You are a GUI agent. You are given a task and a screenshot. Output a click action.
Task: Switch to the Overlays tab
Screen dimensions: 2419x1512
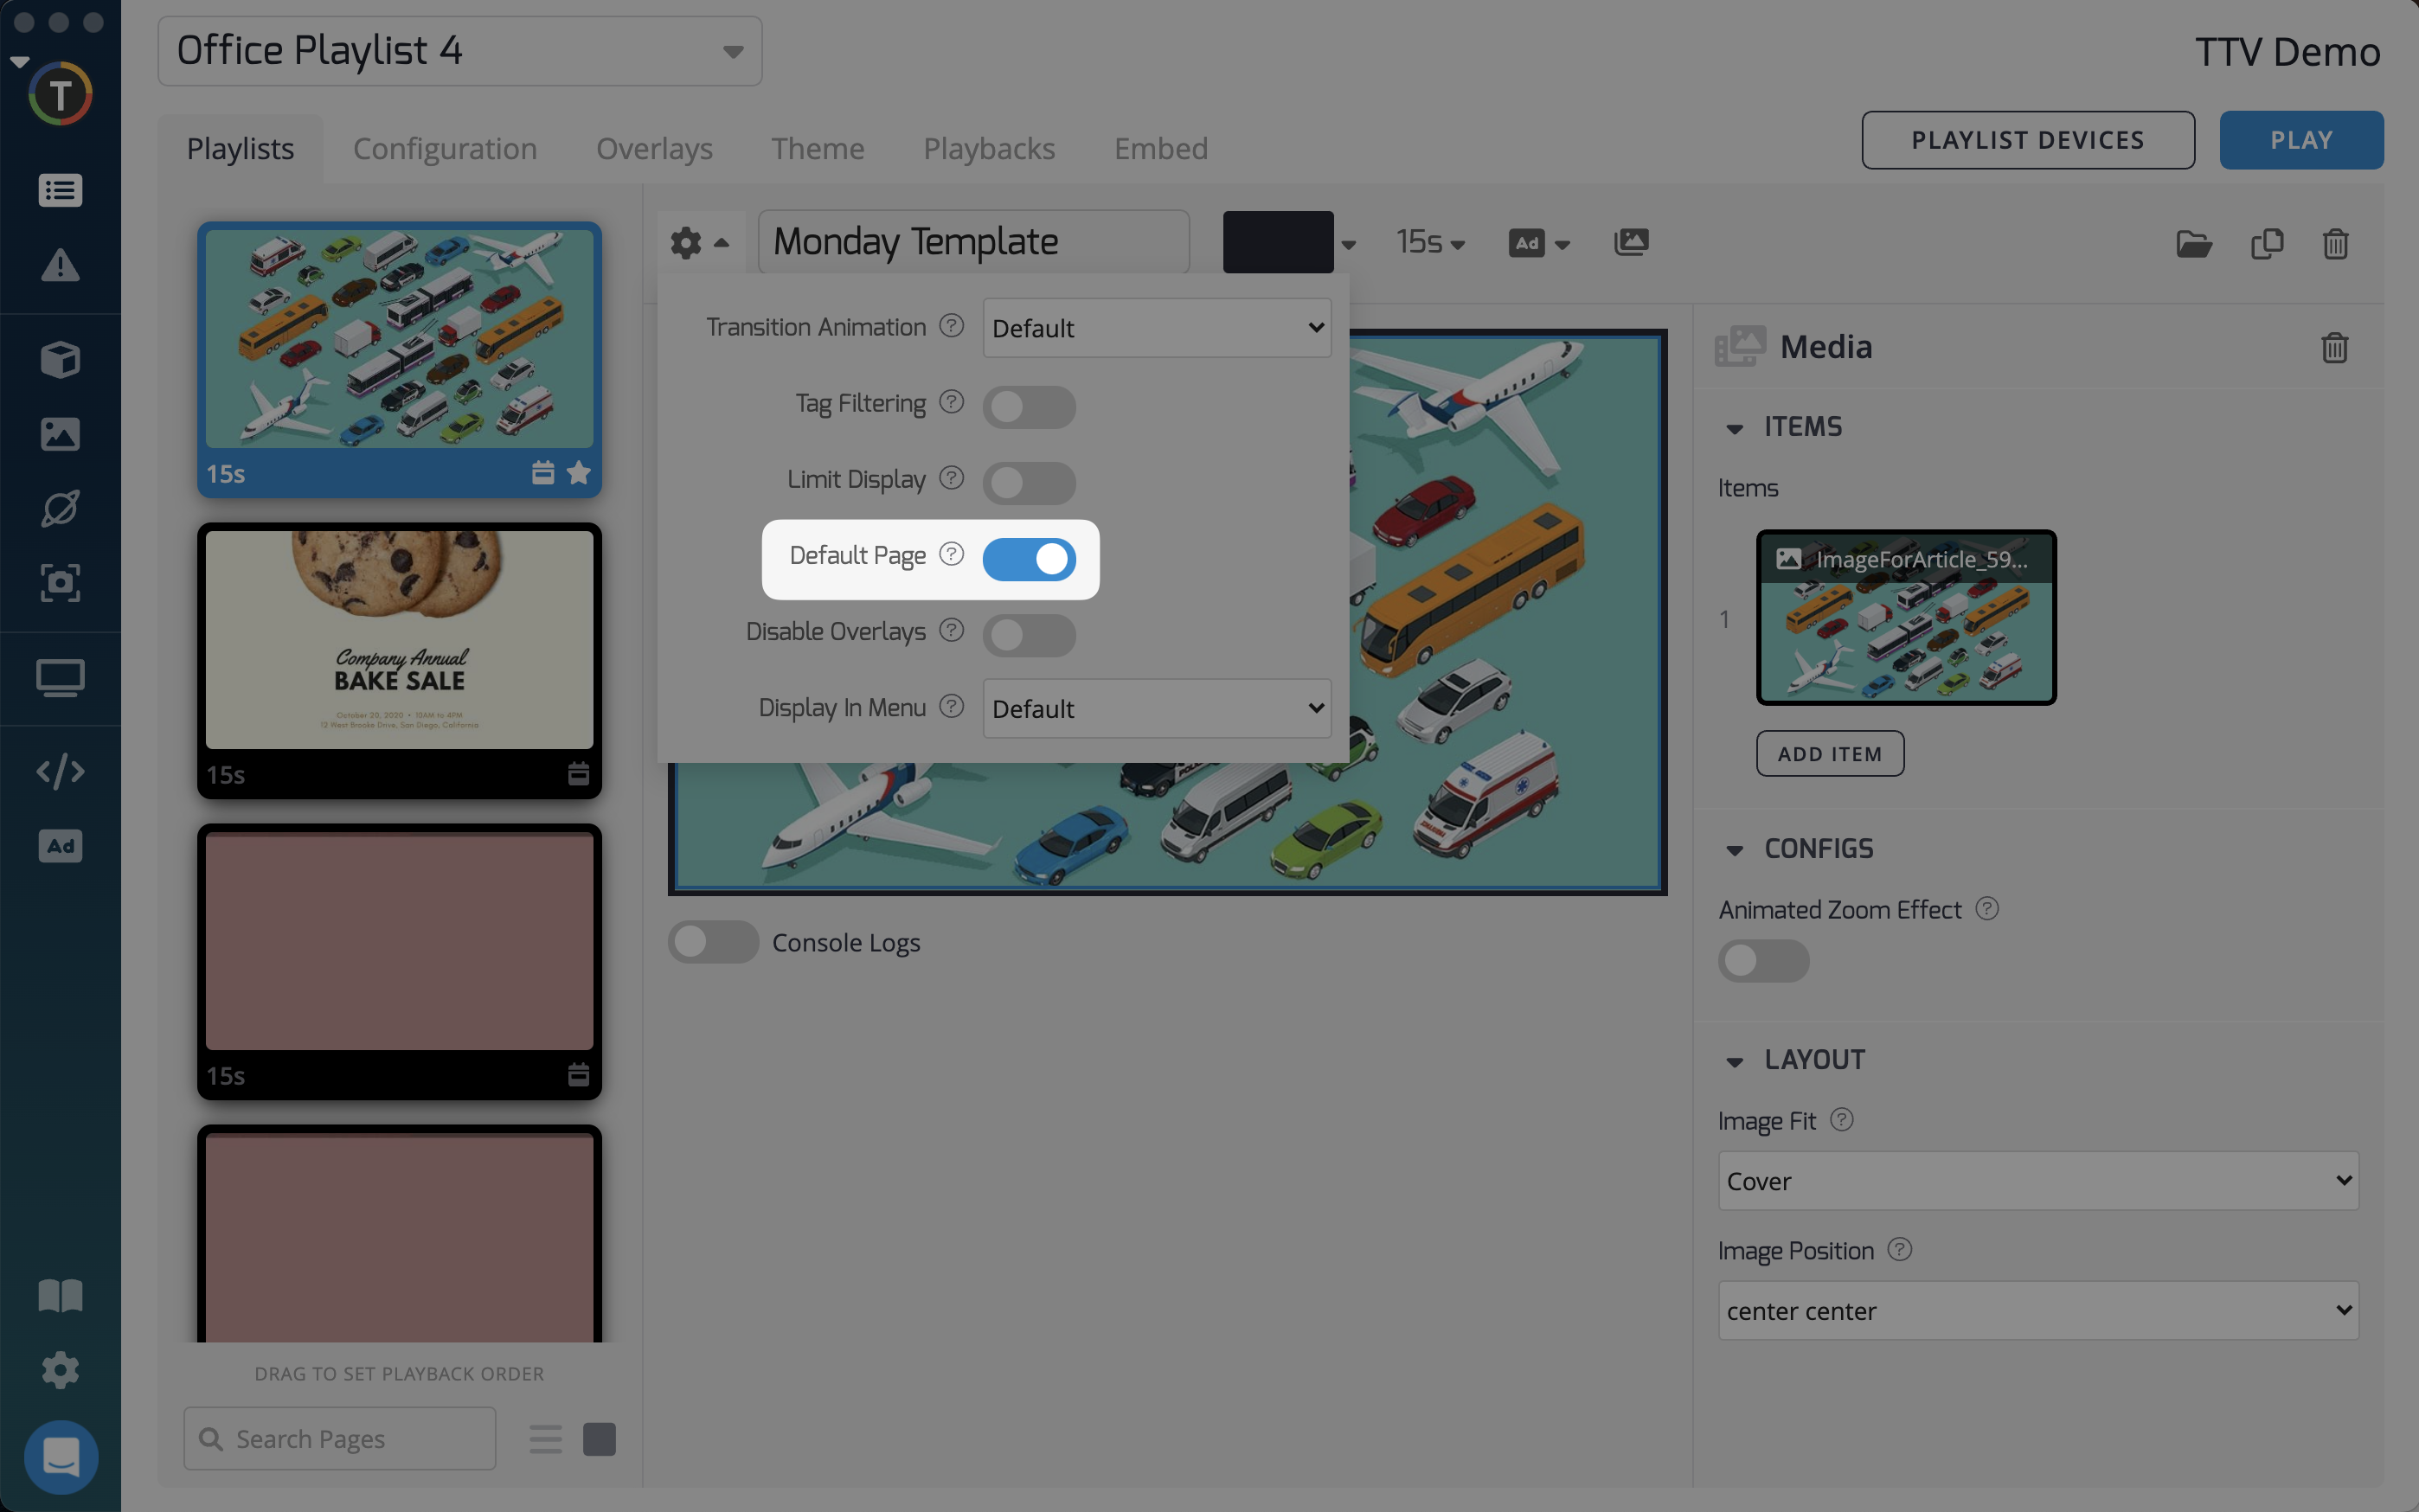(x=654, y=148)
